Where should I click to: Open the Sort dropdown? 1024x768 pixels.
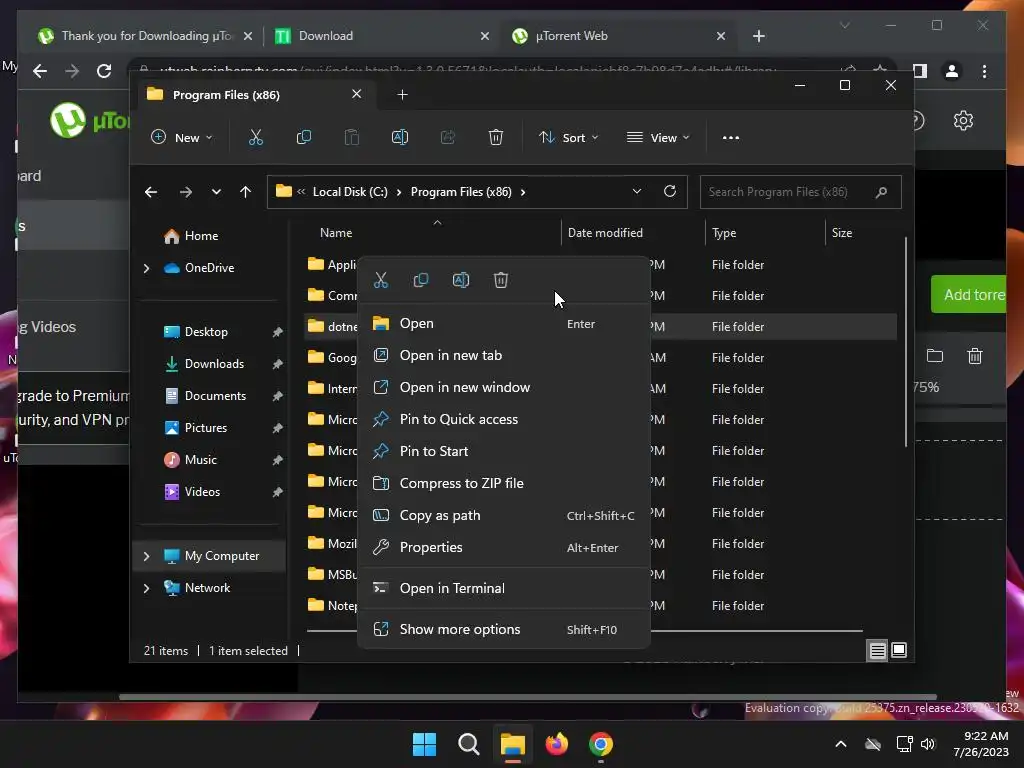coord(568,137)
